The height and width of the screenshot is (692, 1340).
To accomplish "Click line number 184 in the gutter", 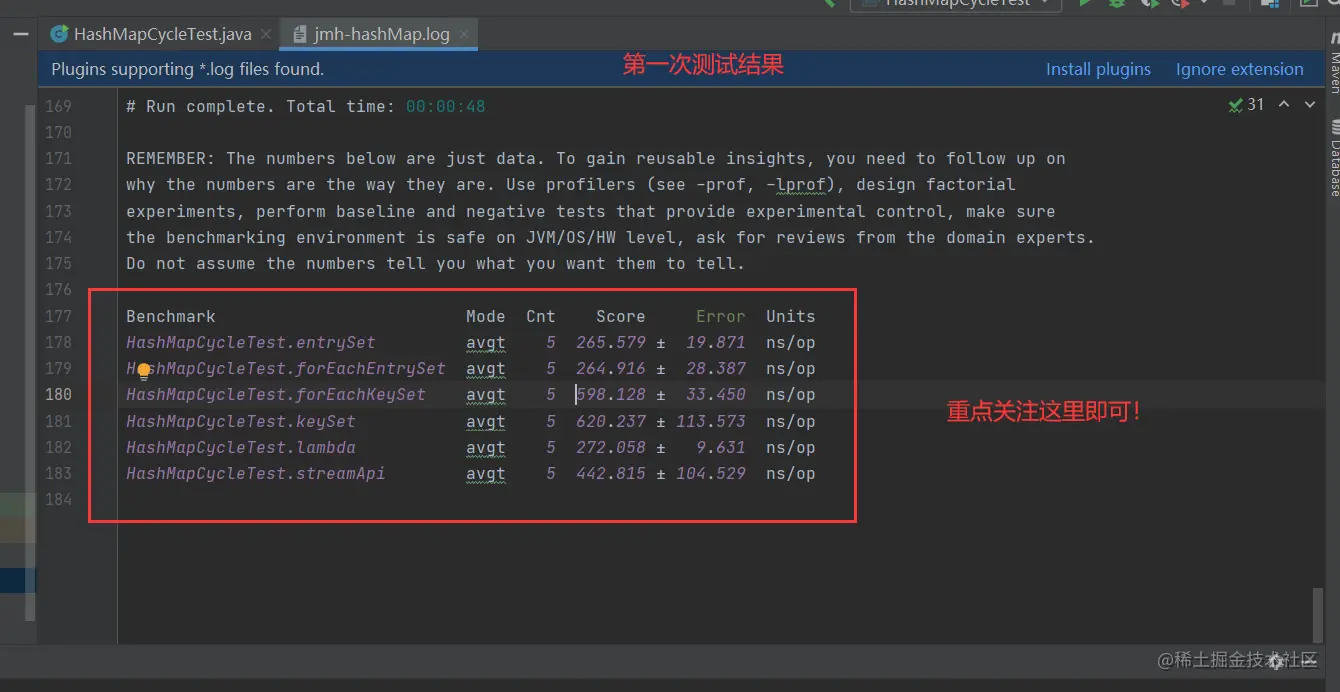I will (59, 500).
